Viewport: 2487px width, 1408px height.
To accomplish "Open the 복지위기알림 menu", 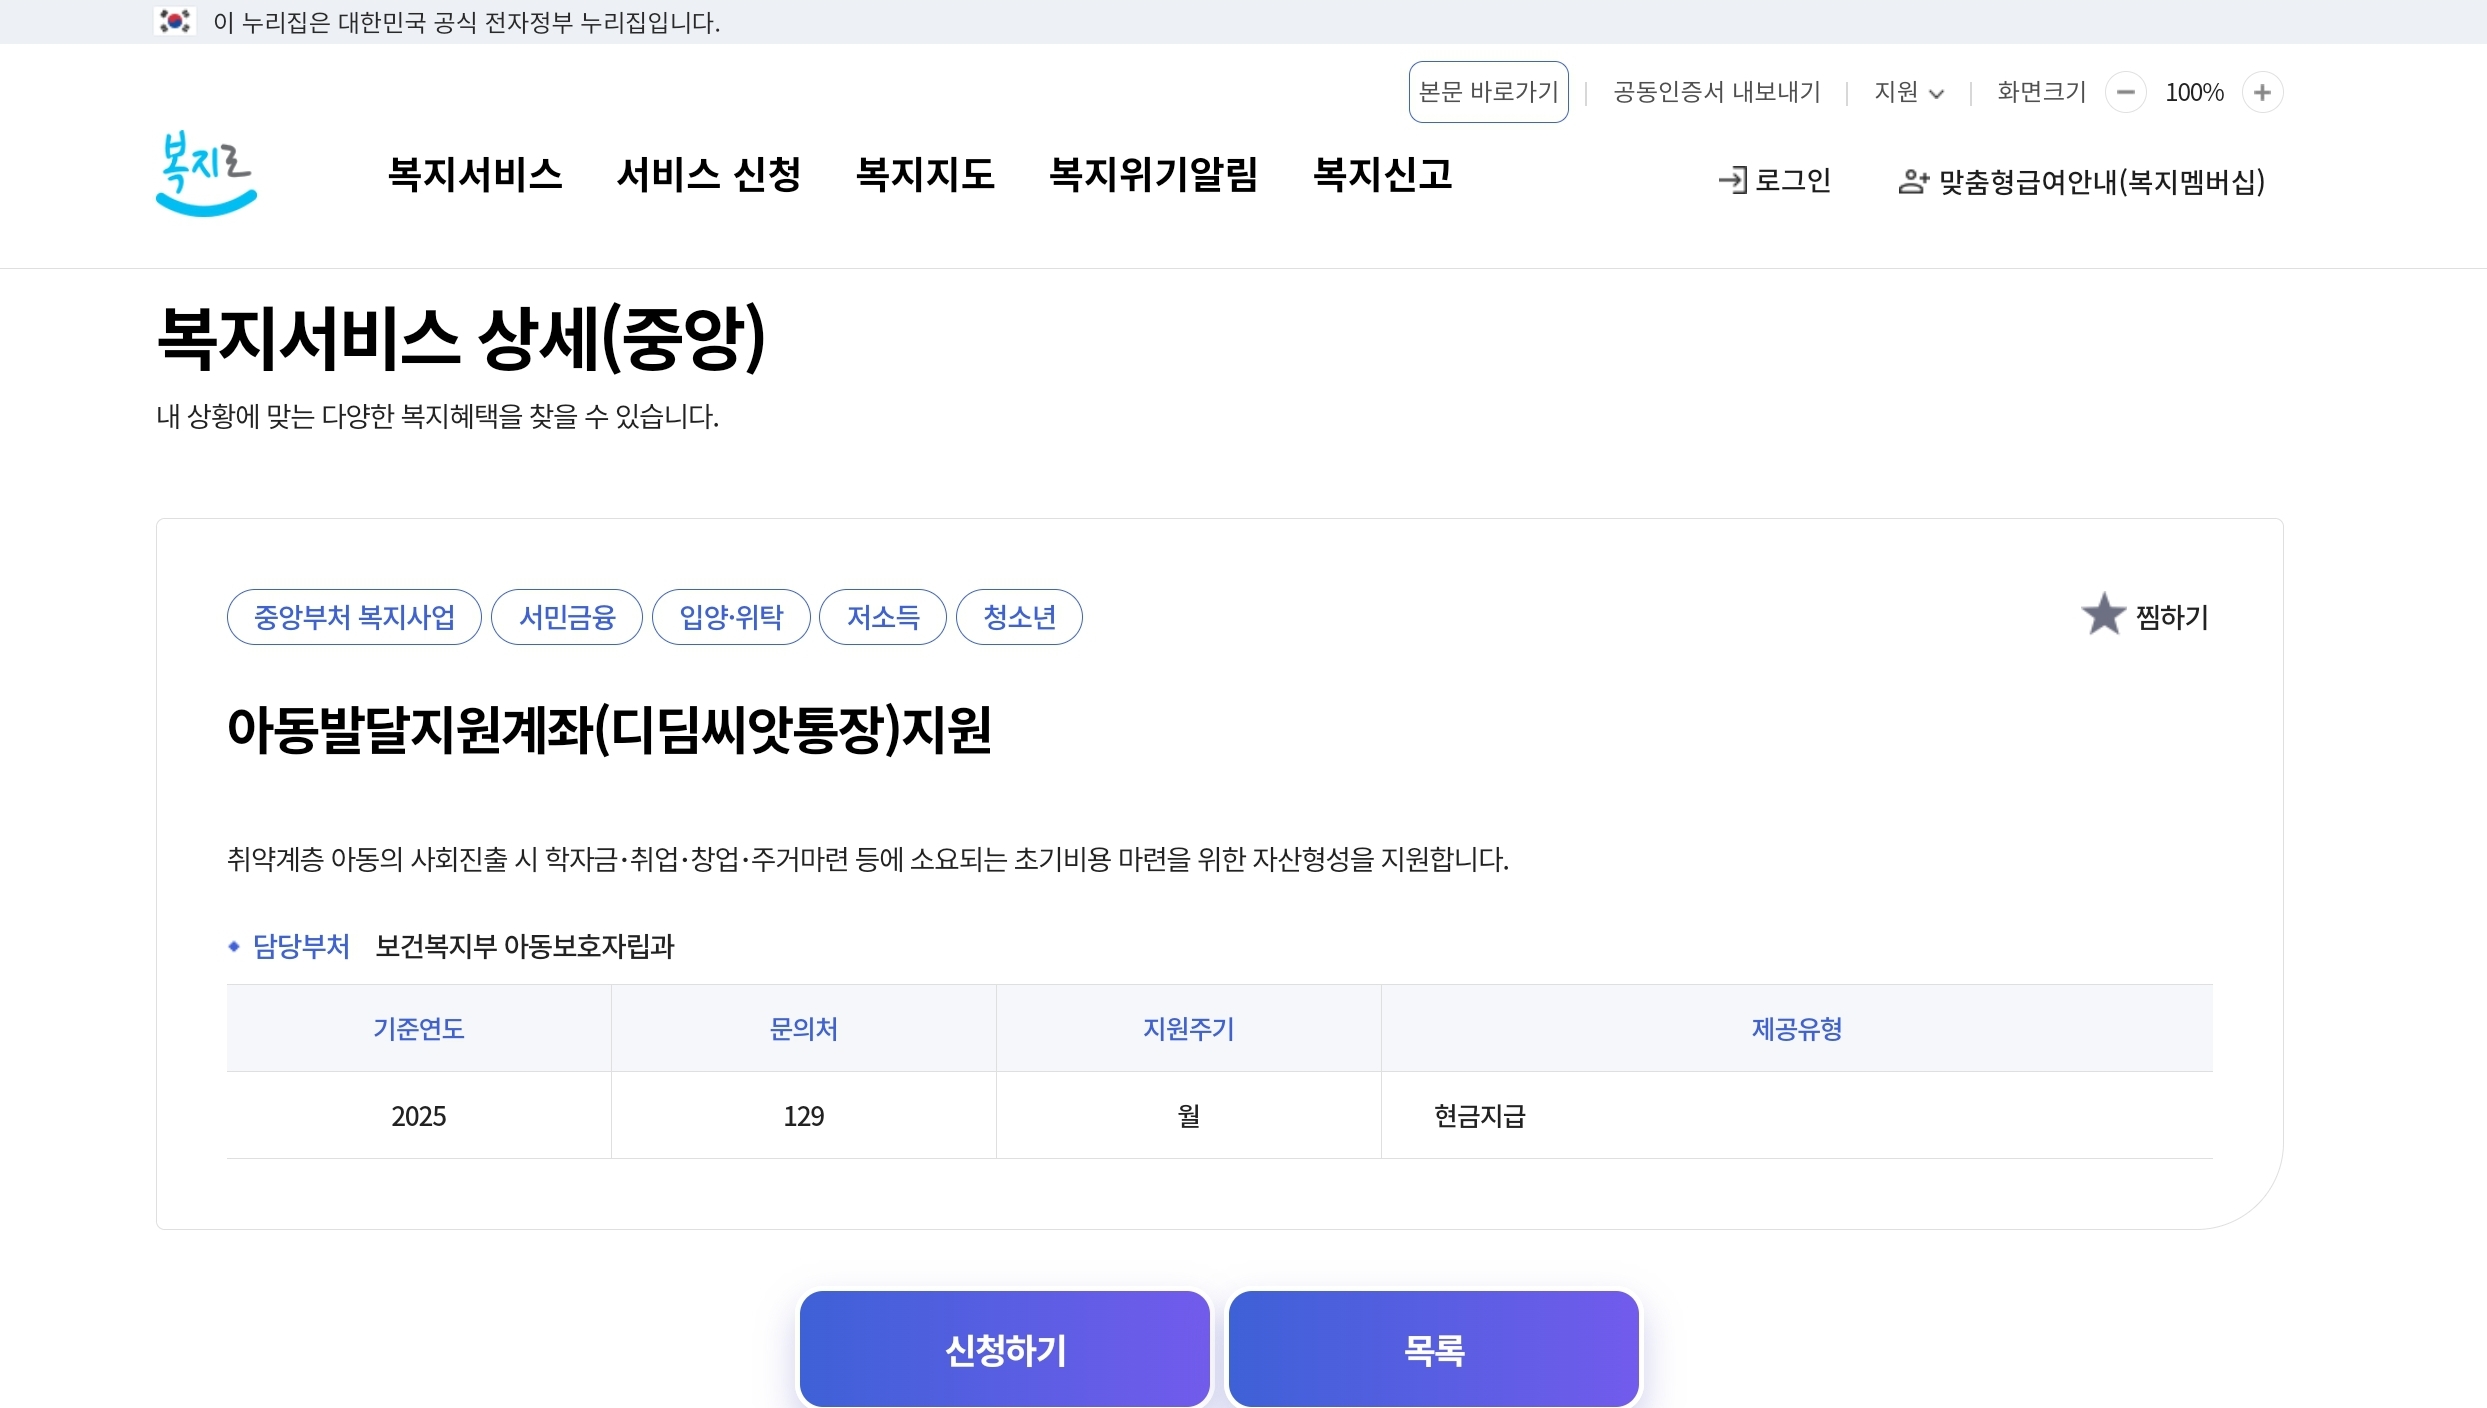I will tap(1153, 175).
